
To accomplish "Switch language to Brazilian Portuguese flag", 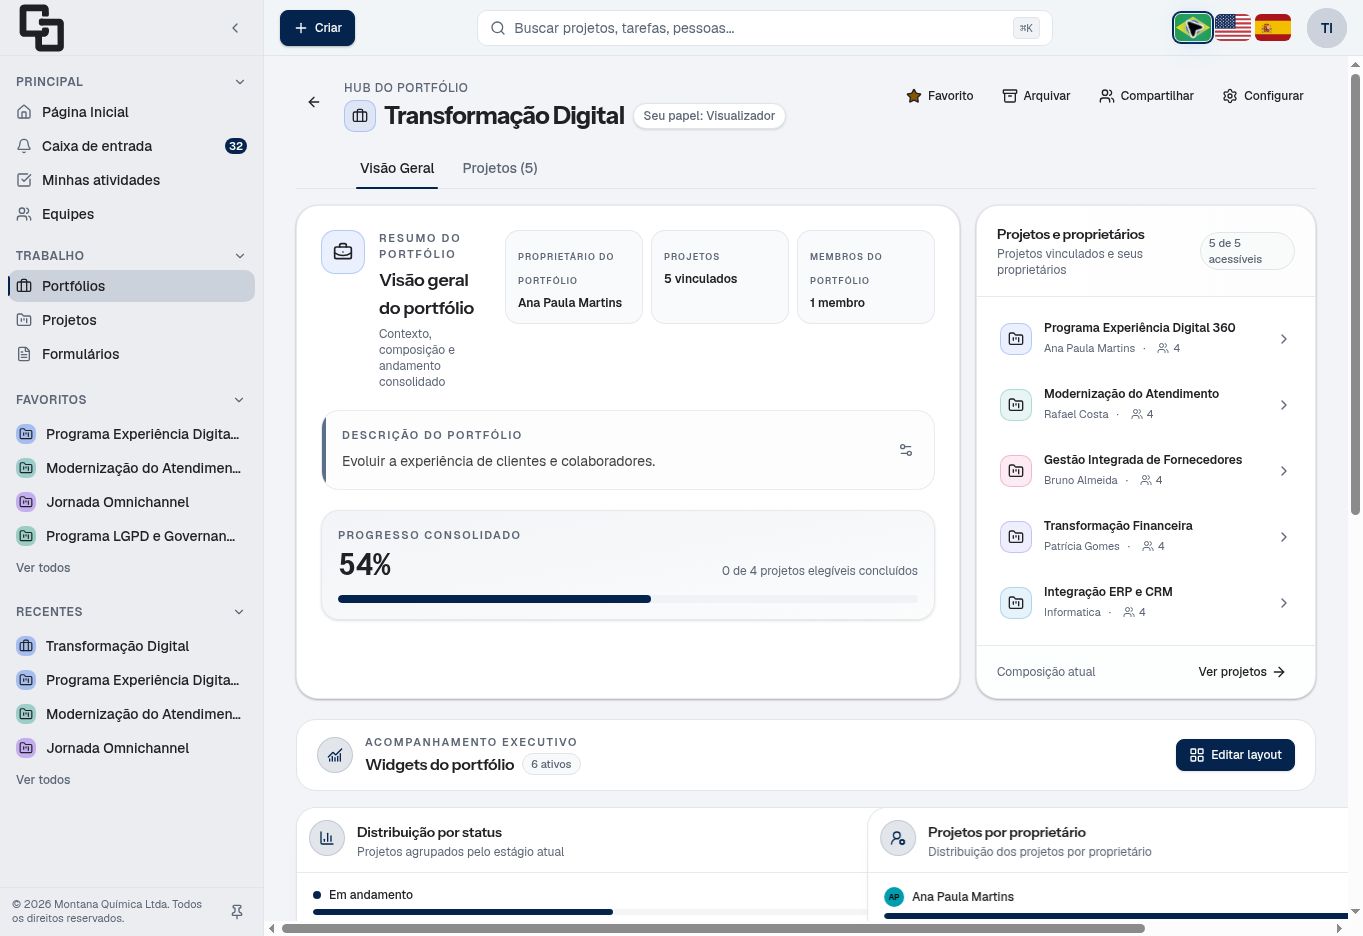I will (1193, 28).
